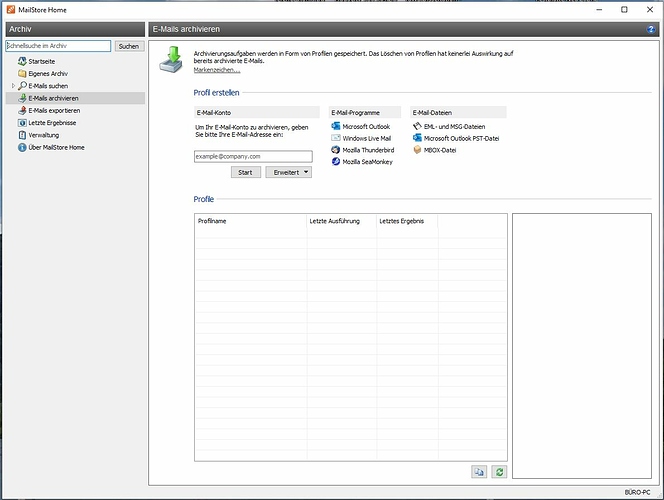Expand the E-Mails suchen tree node
664x500 pixels.
click(x=13, y=86)
